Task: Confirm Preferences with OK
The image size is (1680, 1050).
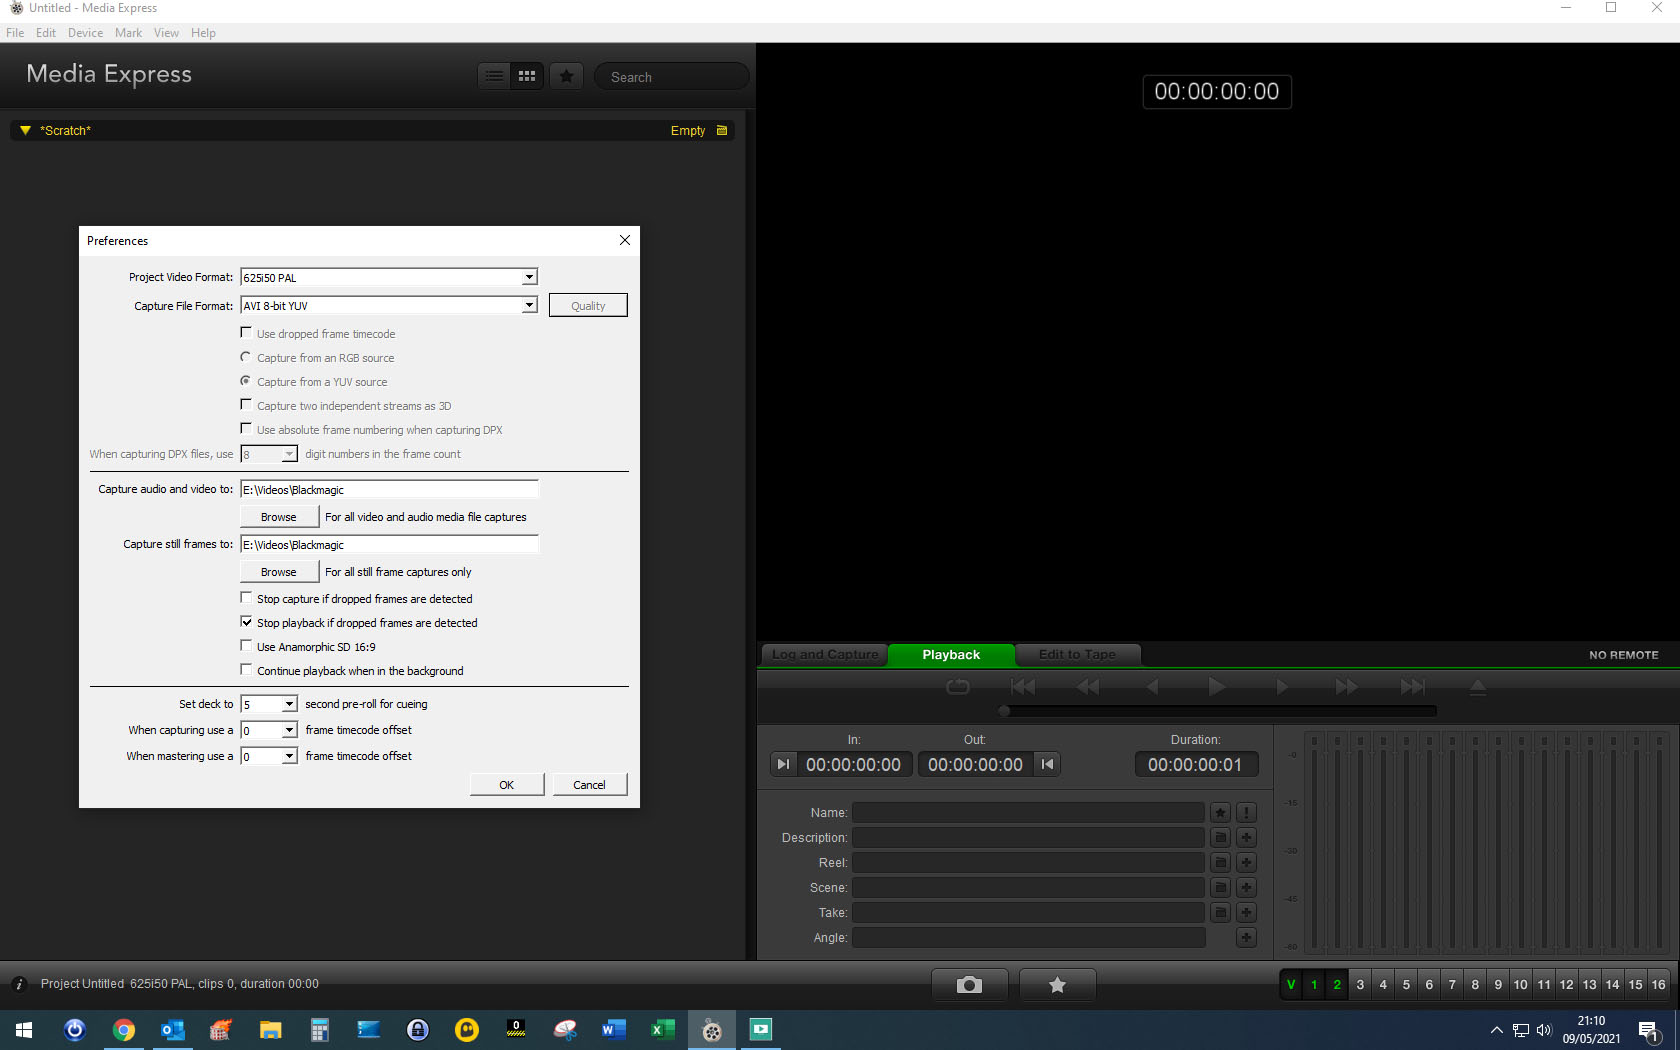Action: pos(507,784)
